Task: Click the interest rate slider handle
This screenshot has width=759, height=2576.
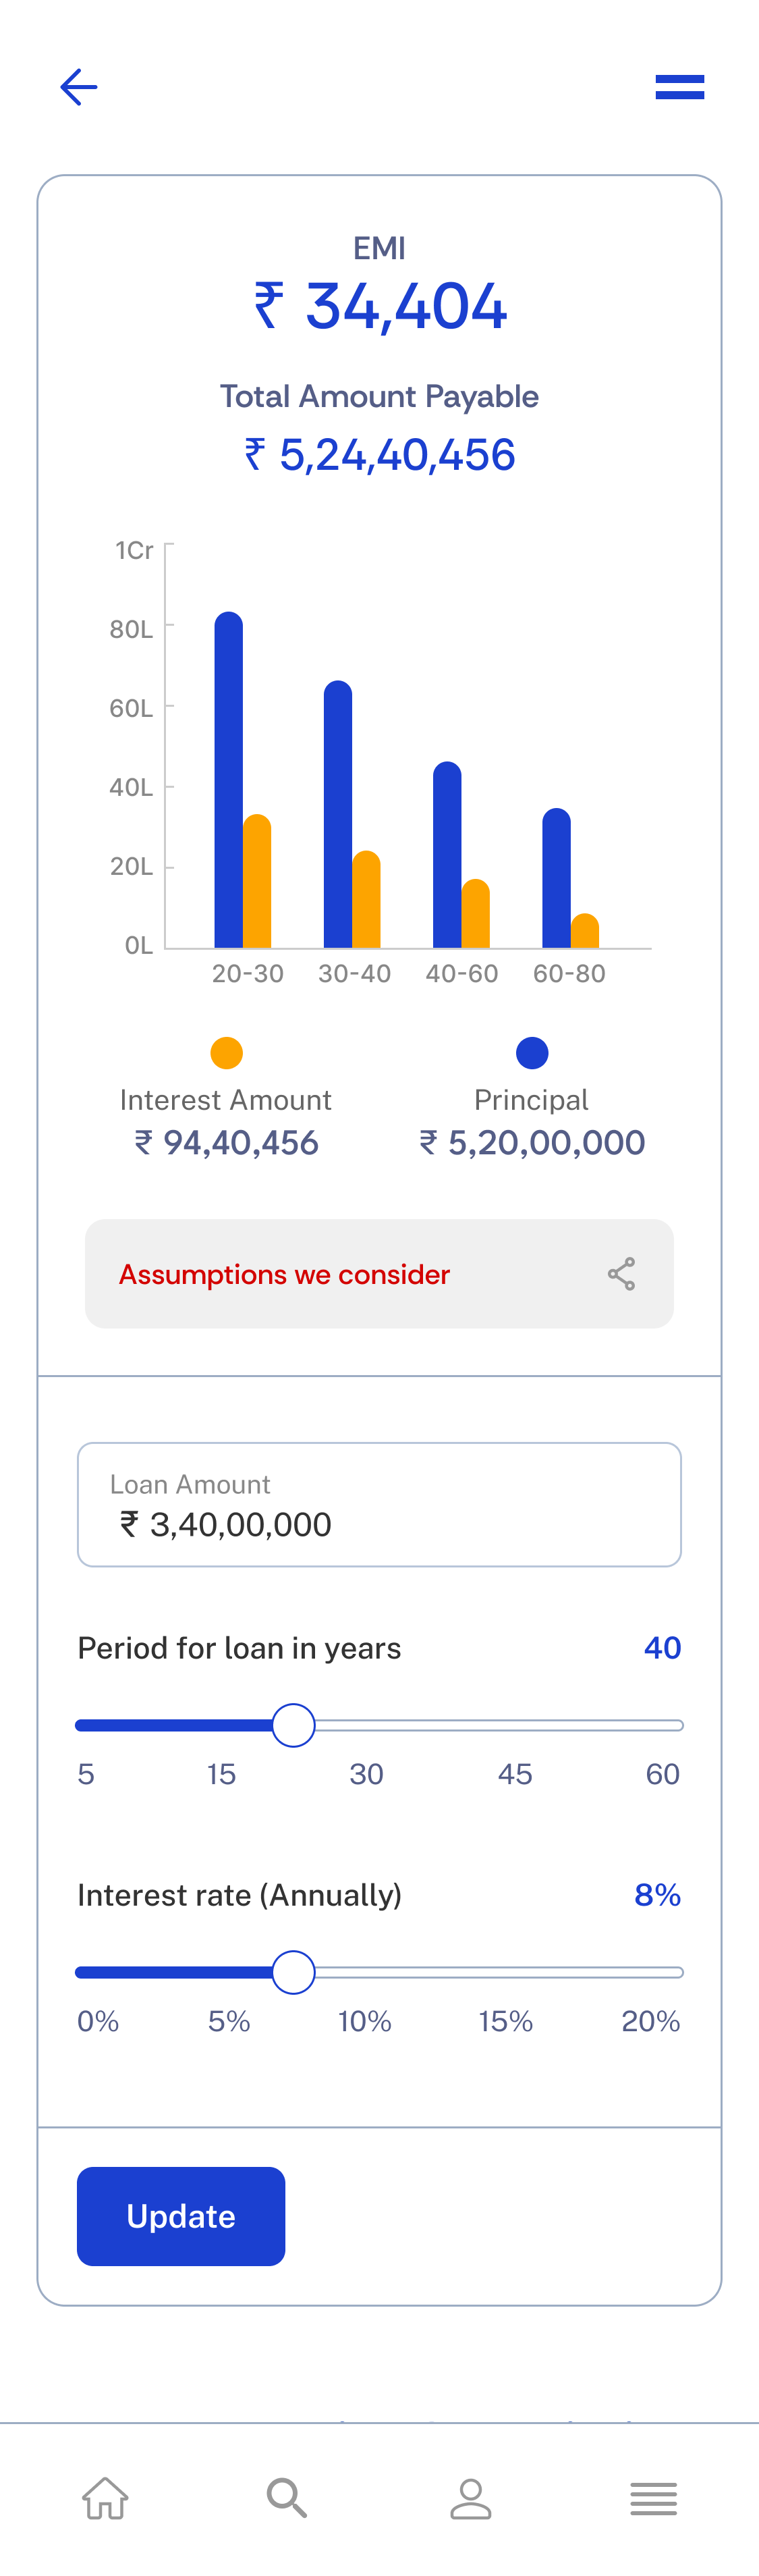Action: tap(294, 1972)
